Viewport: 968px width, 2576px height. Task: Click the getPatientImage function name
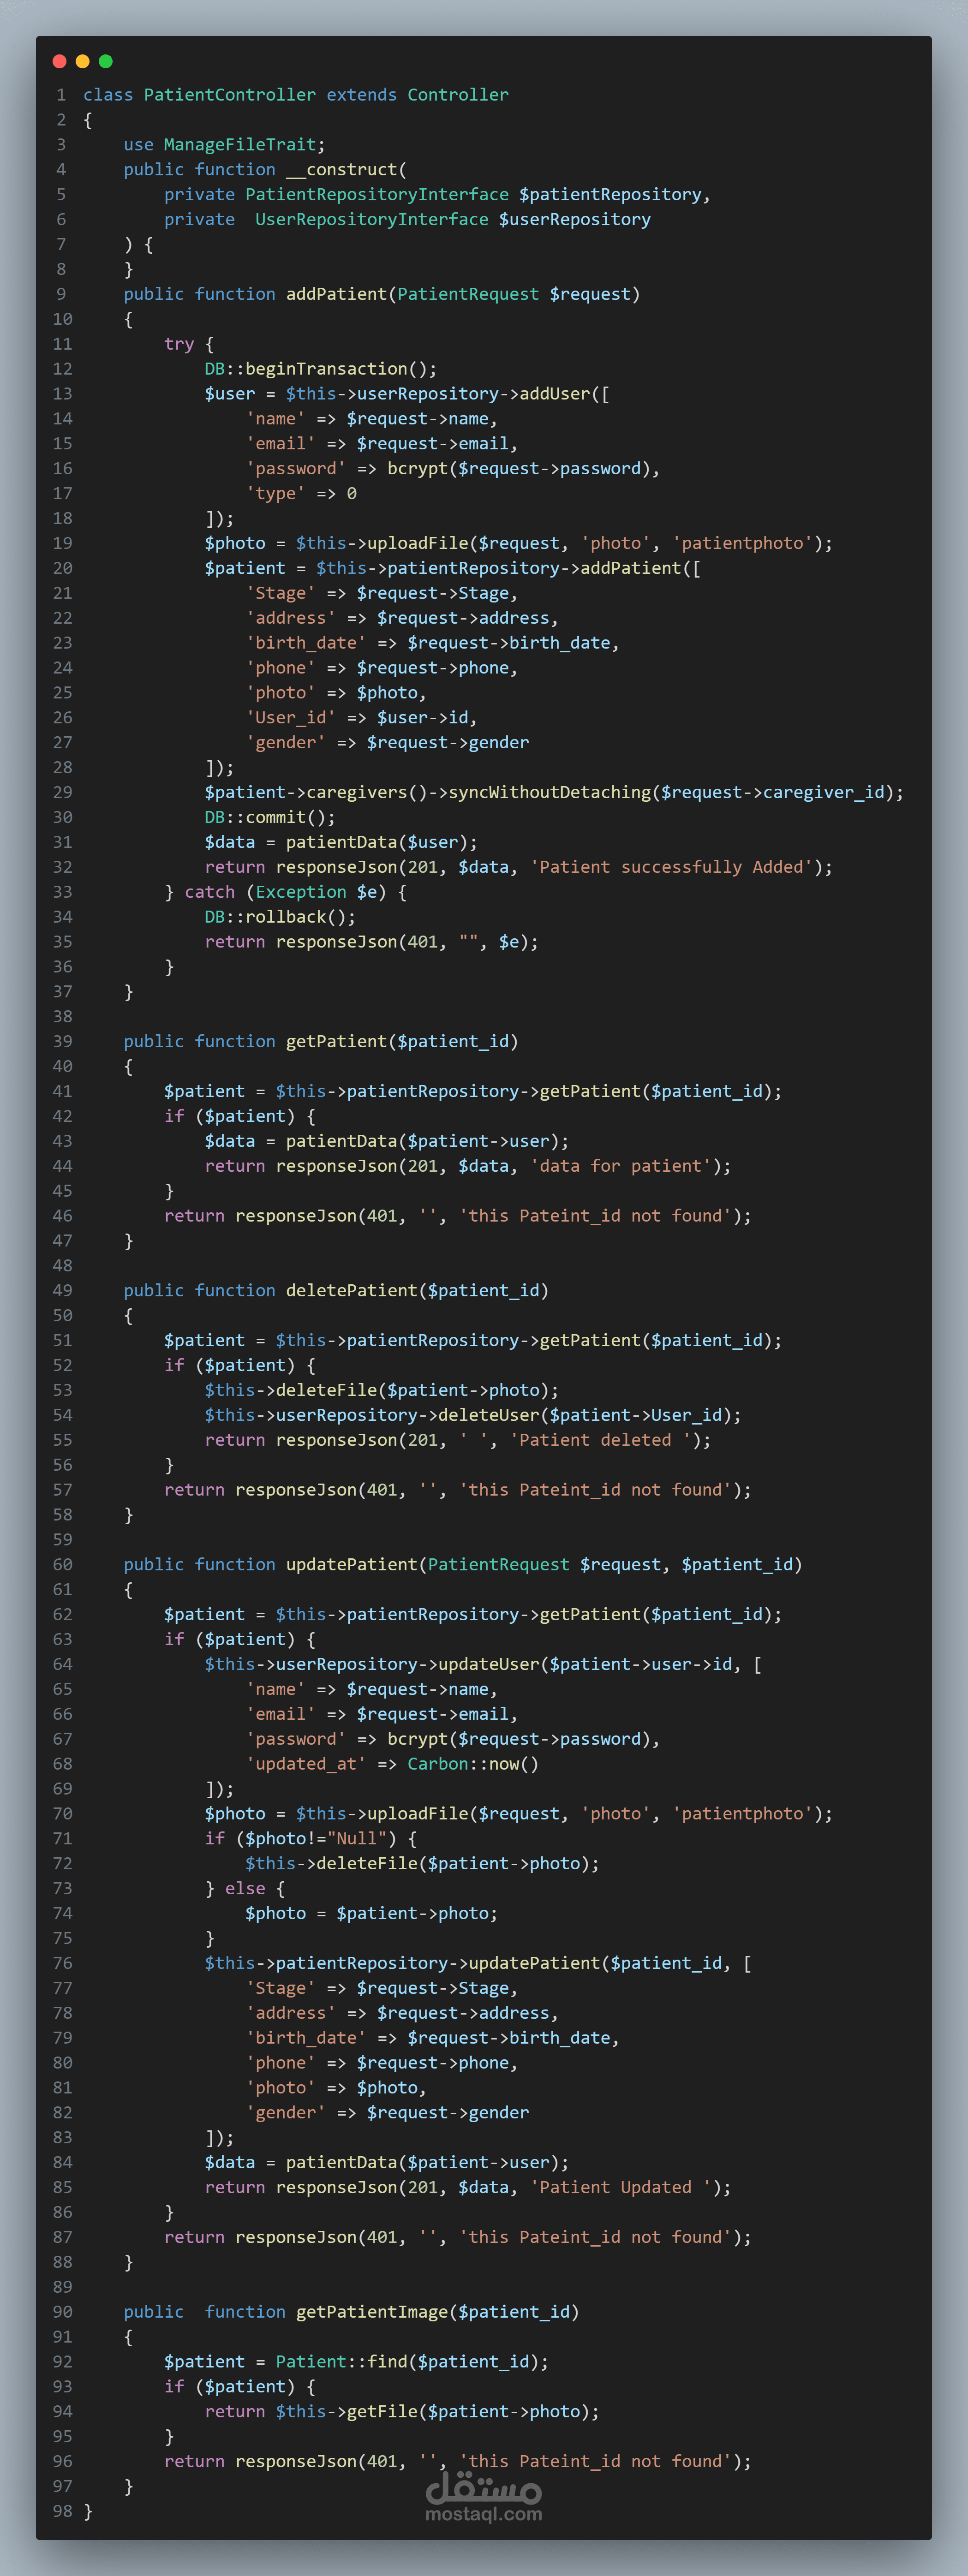tap(372, 2312)
